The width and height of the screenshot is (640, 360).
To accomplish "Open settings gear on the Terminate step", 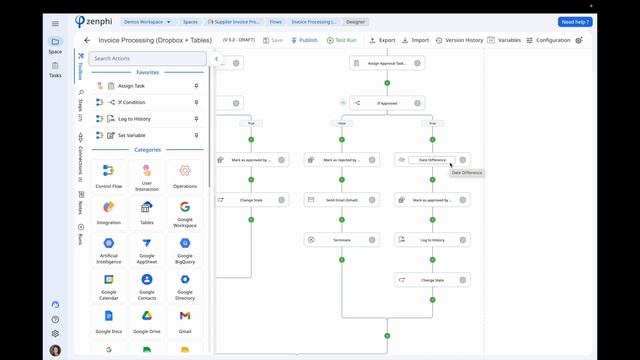I will click(372, 240).
